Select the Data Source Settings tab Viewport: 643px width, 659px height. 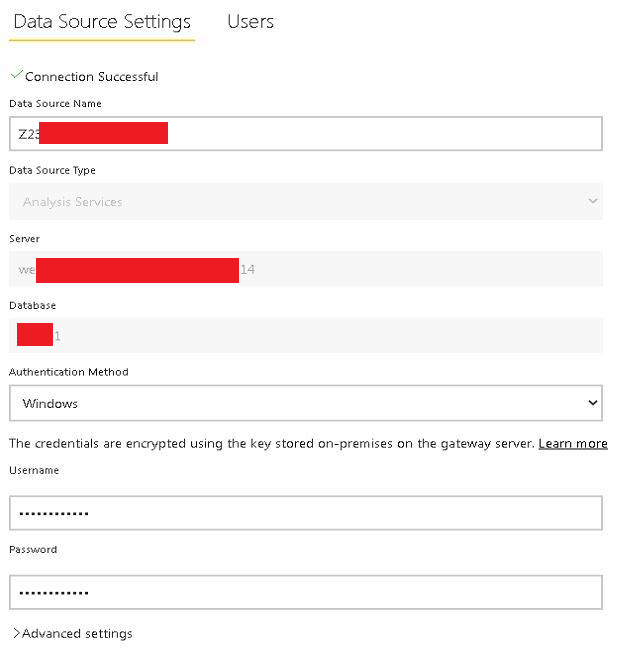[102, 22]
